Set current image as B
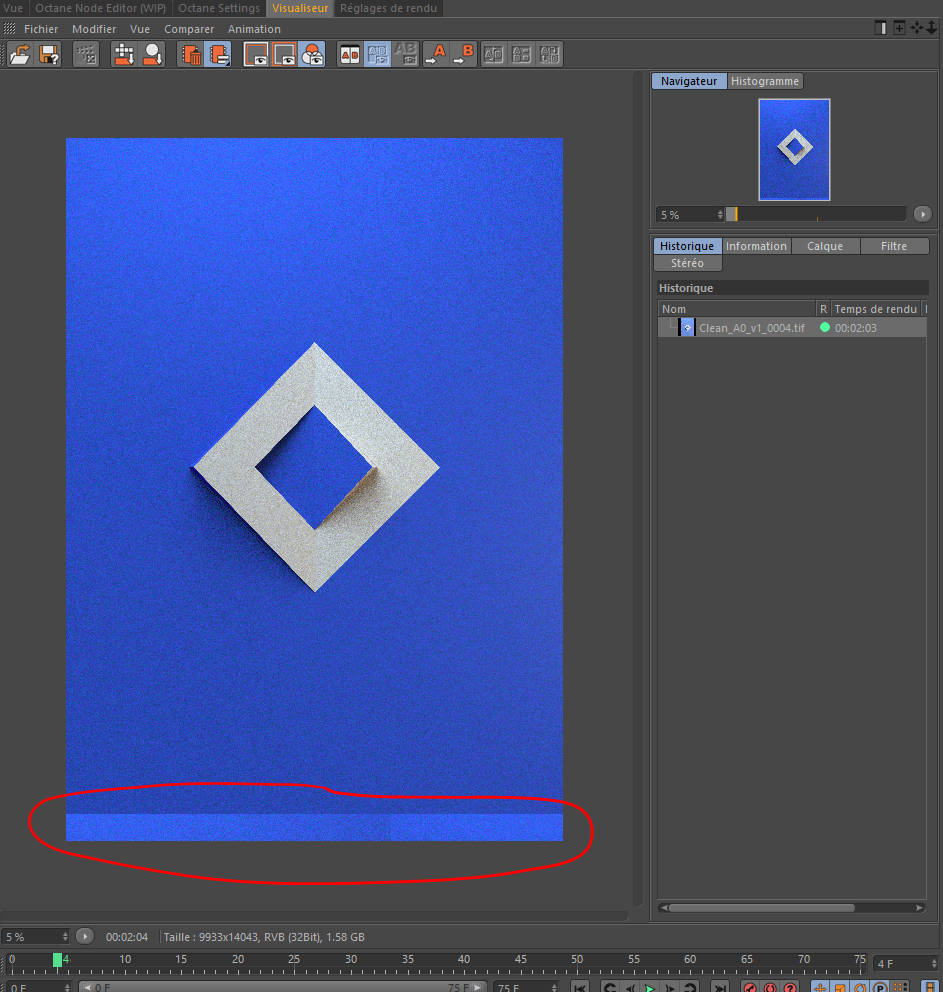The image size is (943, 992). (x=464, y=54)
